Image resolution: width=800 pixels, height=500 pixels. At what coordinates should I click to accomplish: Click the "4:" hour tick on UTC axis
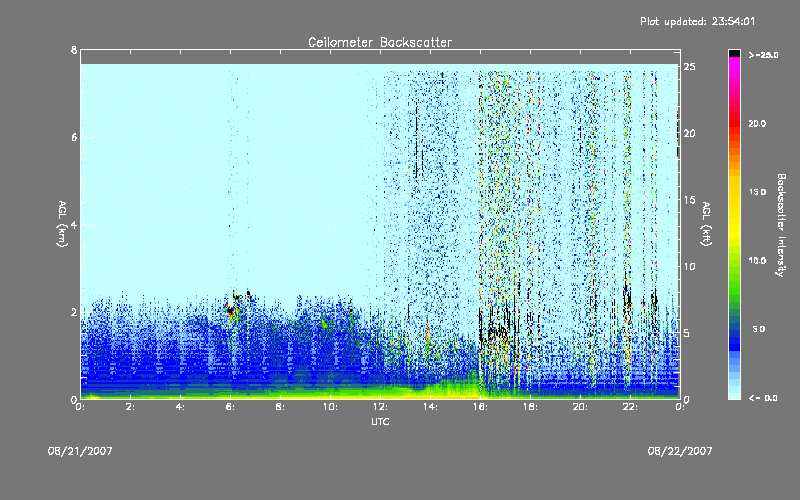181,407
